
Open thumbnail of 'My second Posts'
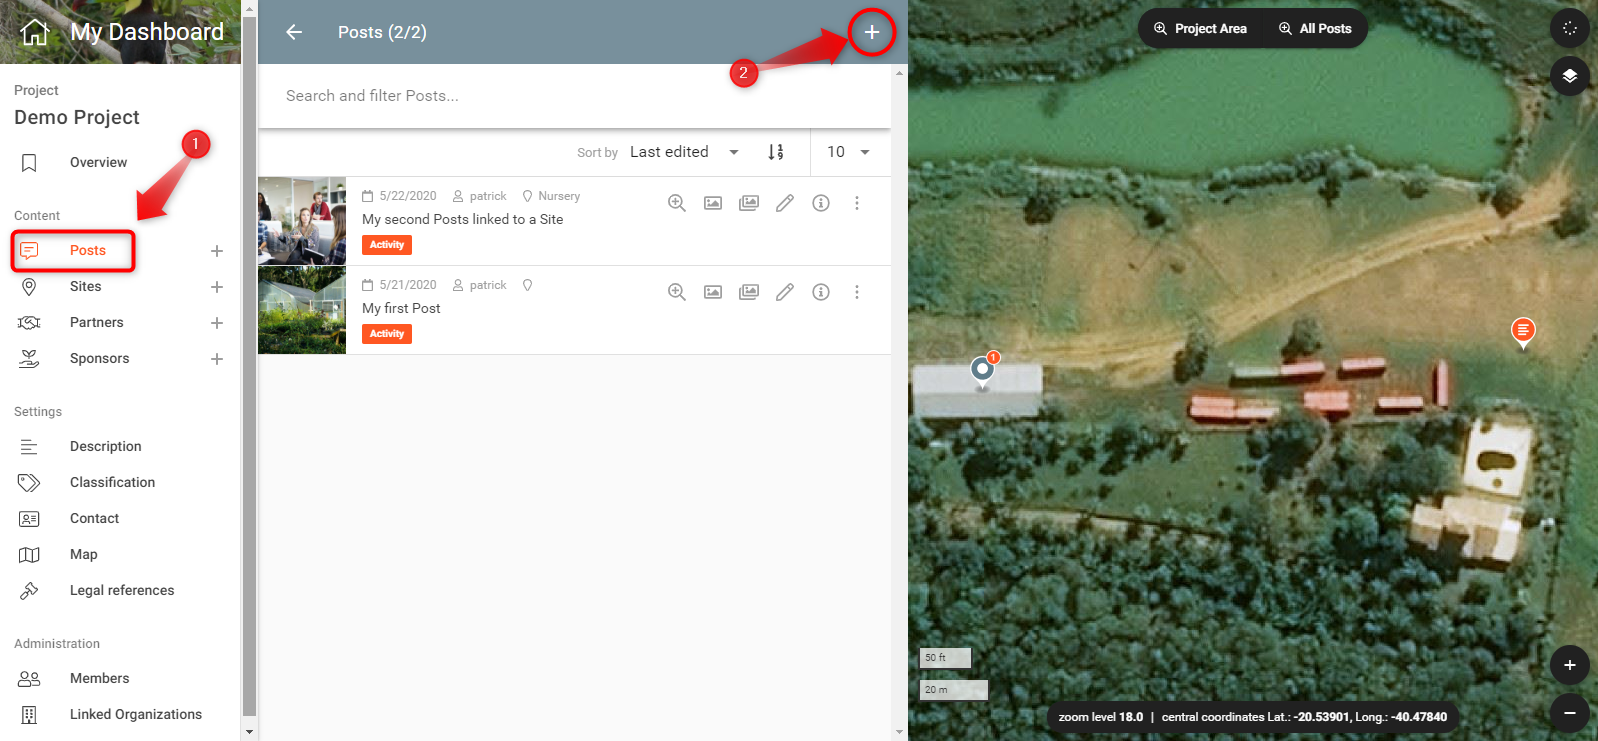point(302,221)
